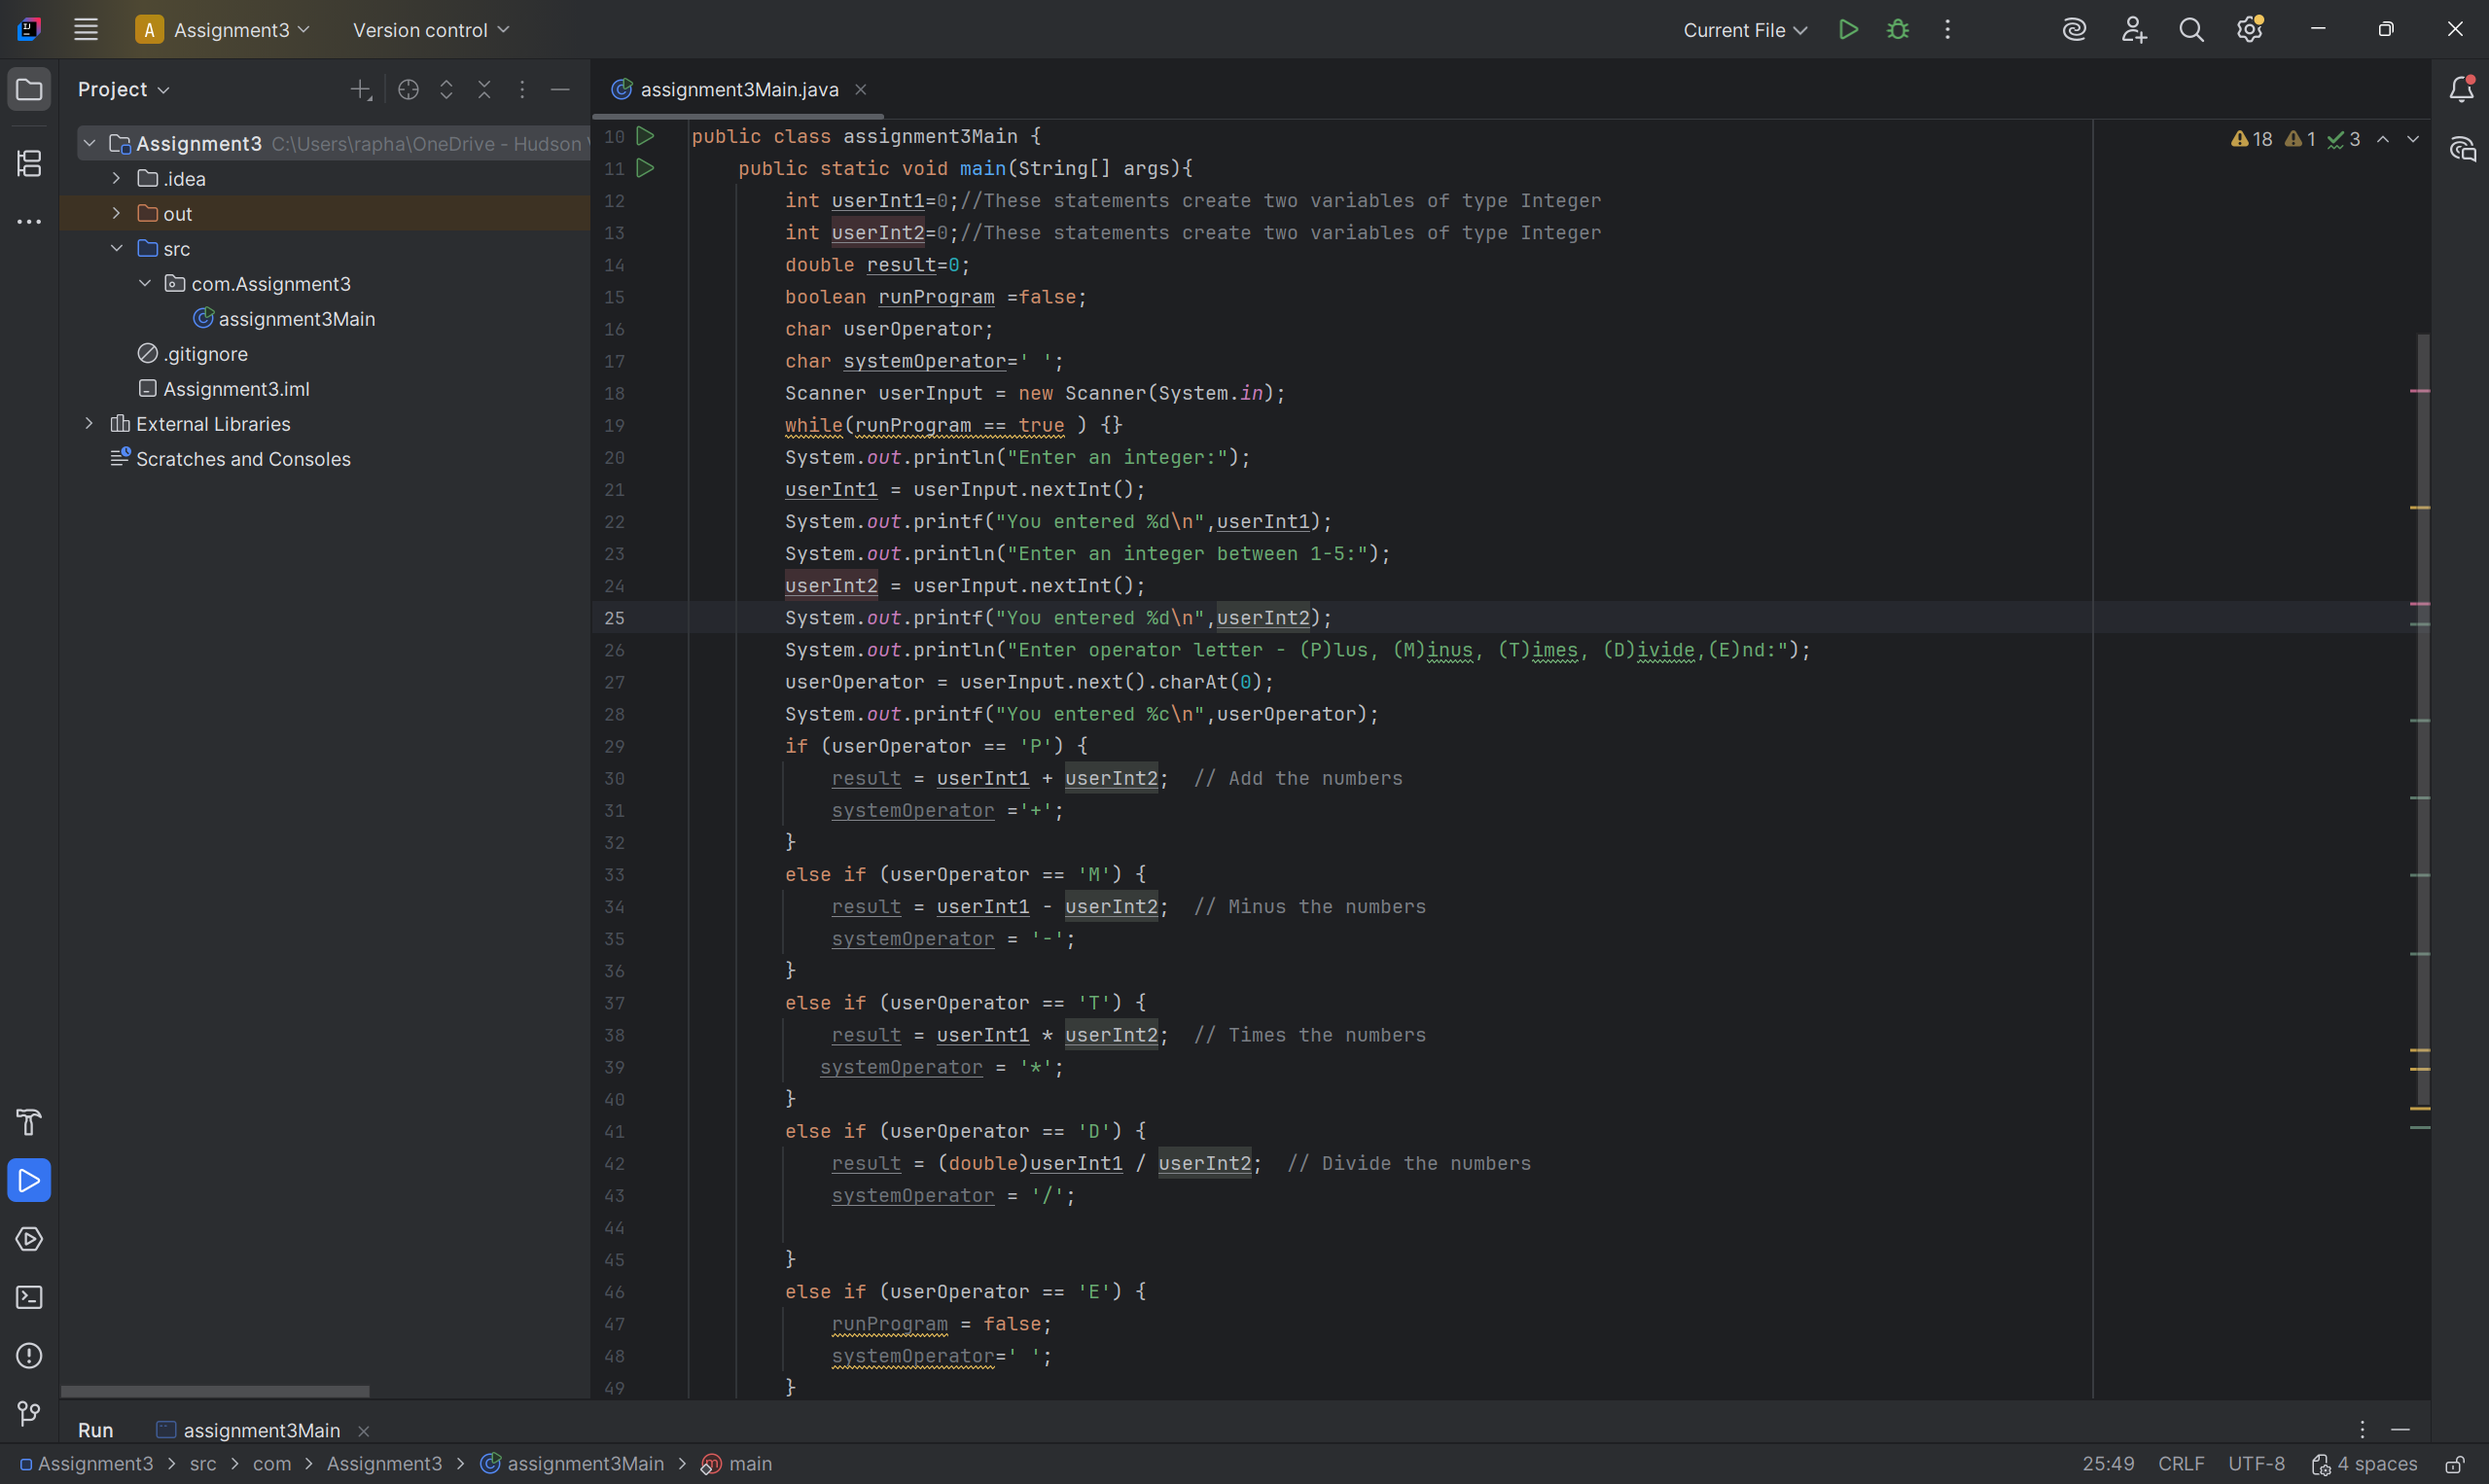Toggle the Run tool window sidebar button

(29, 1180)
